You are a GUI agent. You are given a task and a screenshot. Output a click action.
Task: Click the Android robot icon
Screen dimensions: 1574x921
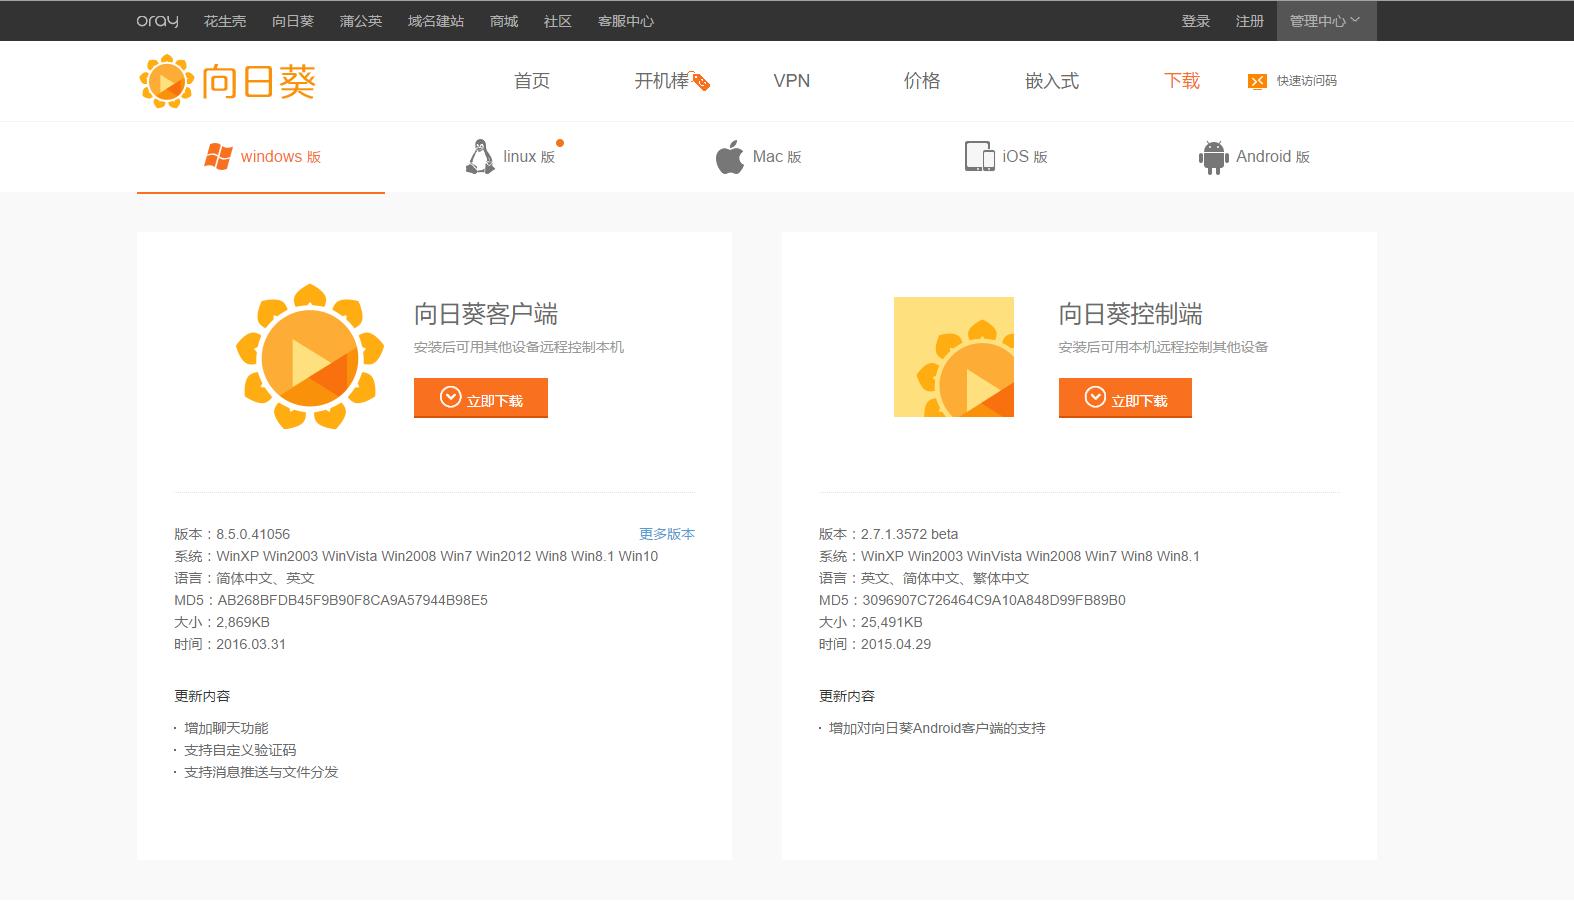click(1213, 157)
